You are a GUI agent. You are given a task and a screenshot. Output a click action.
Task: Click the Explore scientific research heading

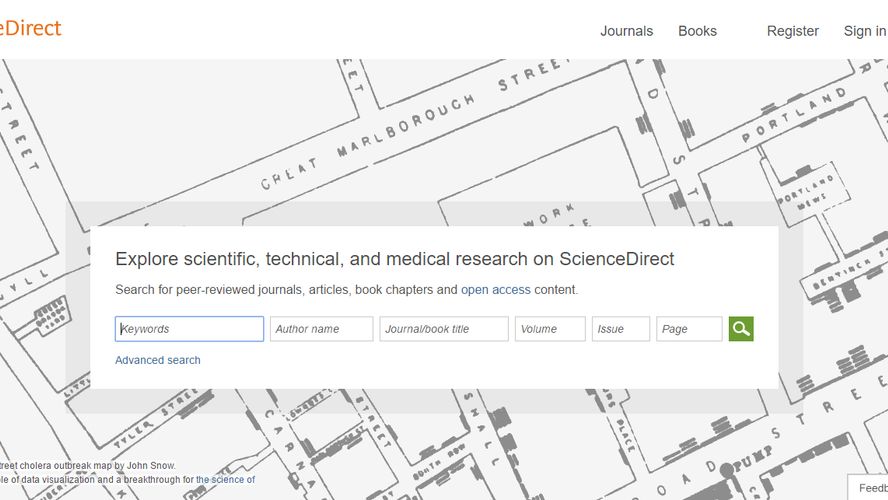395,259
